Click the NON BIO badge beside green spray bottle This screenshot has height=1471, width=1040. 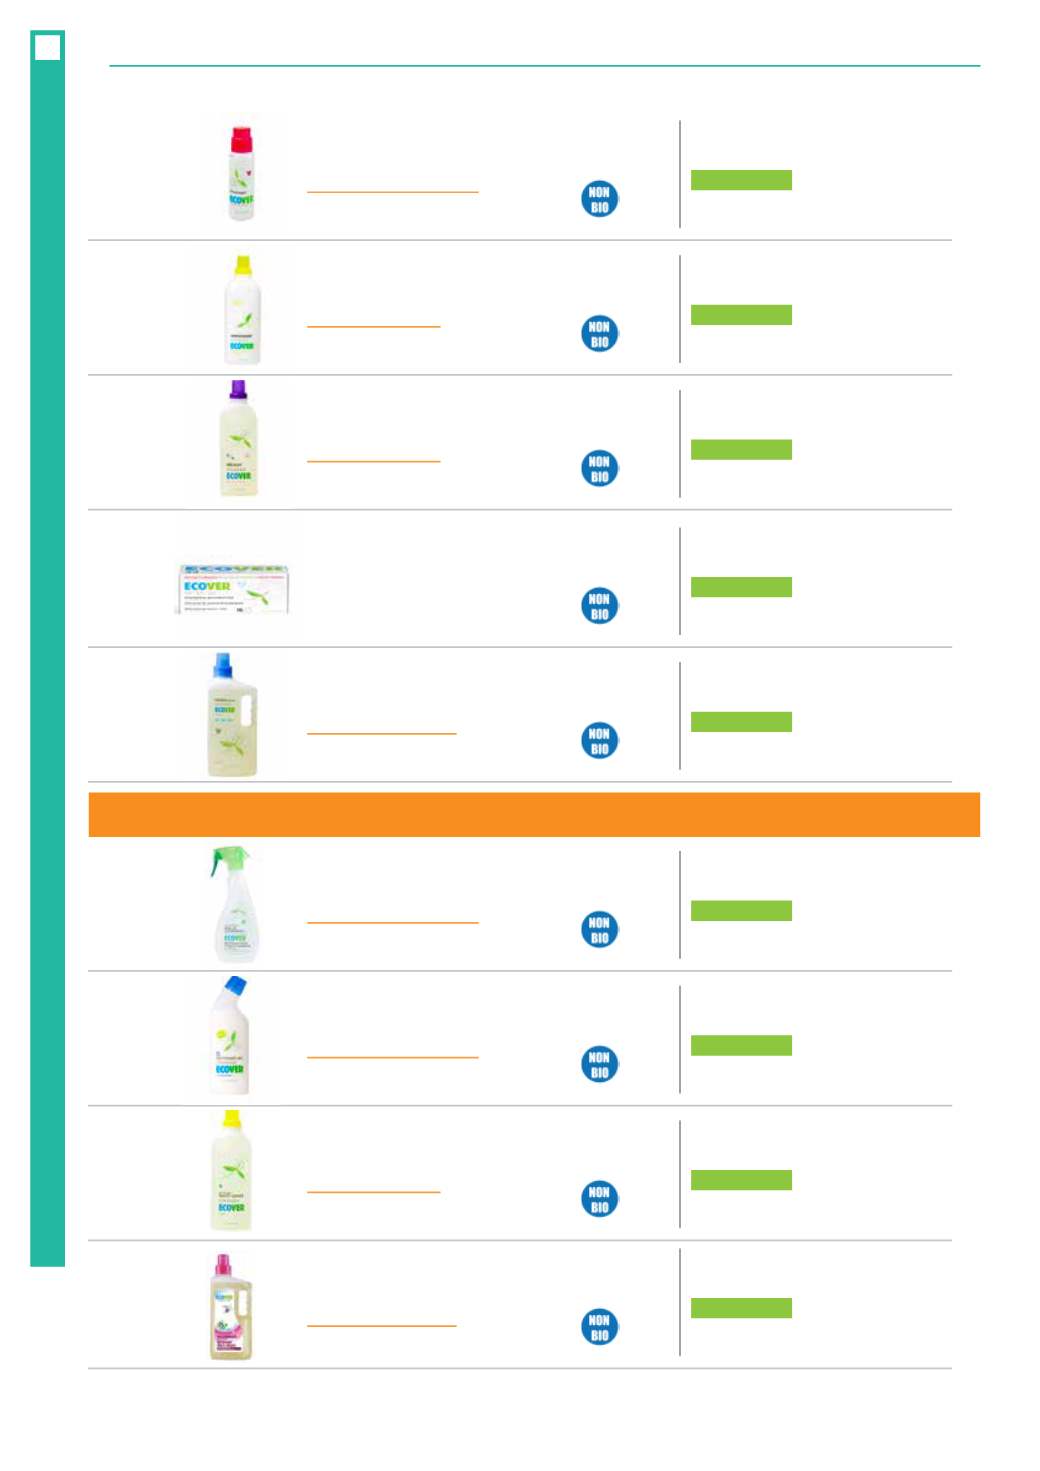[599, 929]
